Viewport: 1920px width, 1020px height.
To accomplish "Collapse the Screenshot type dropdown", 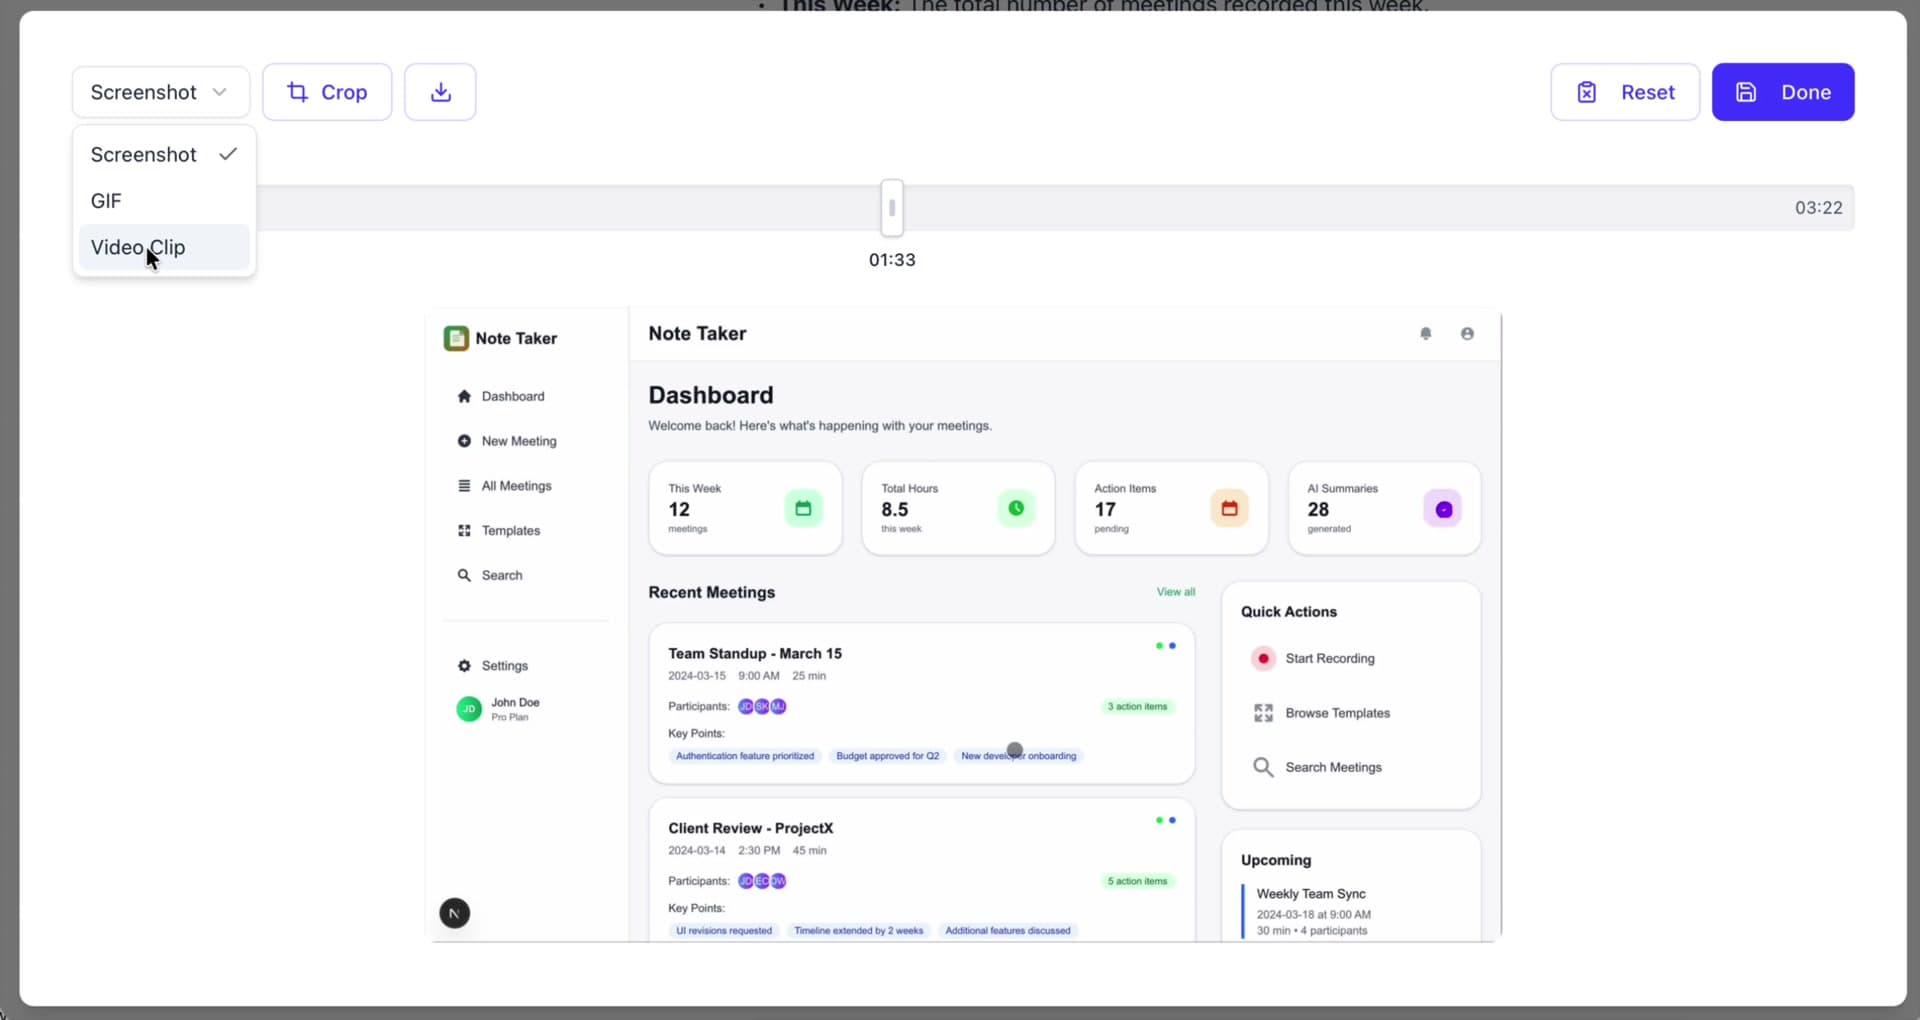I will click(x=160, y=92).
